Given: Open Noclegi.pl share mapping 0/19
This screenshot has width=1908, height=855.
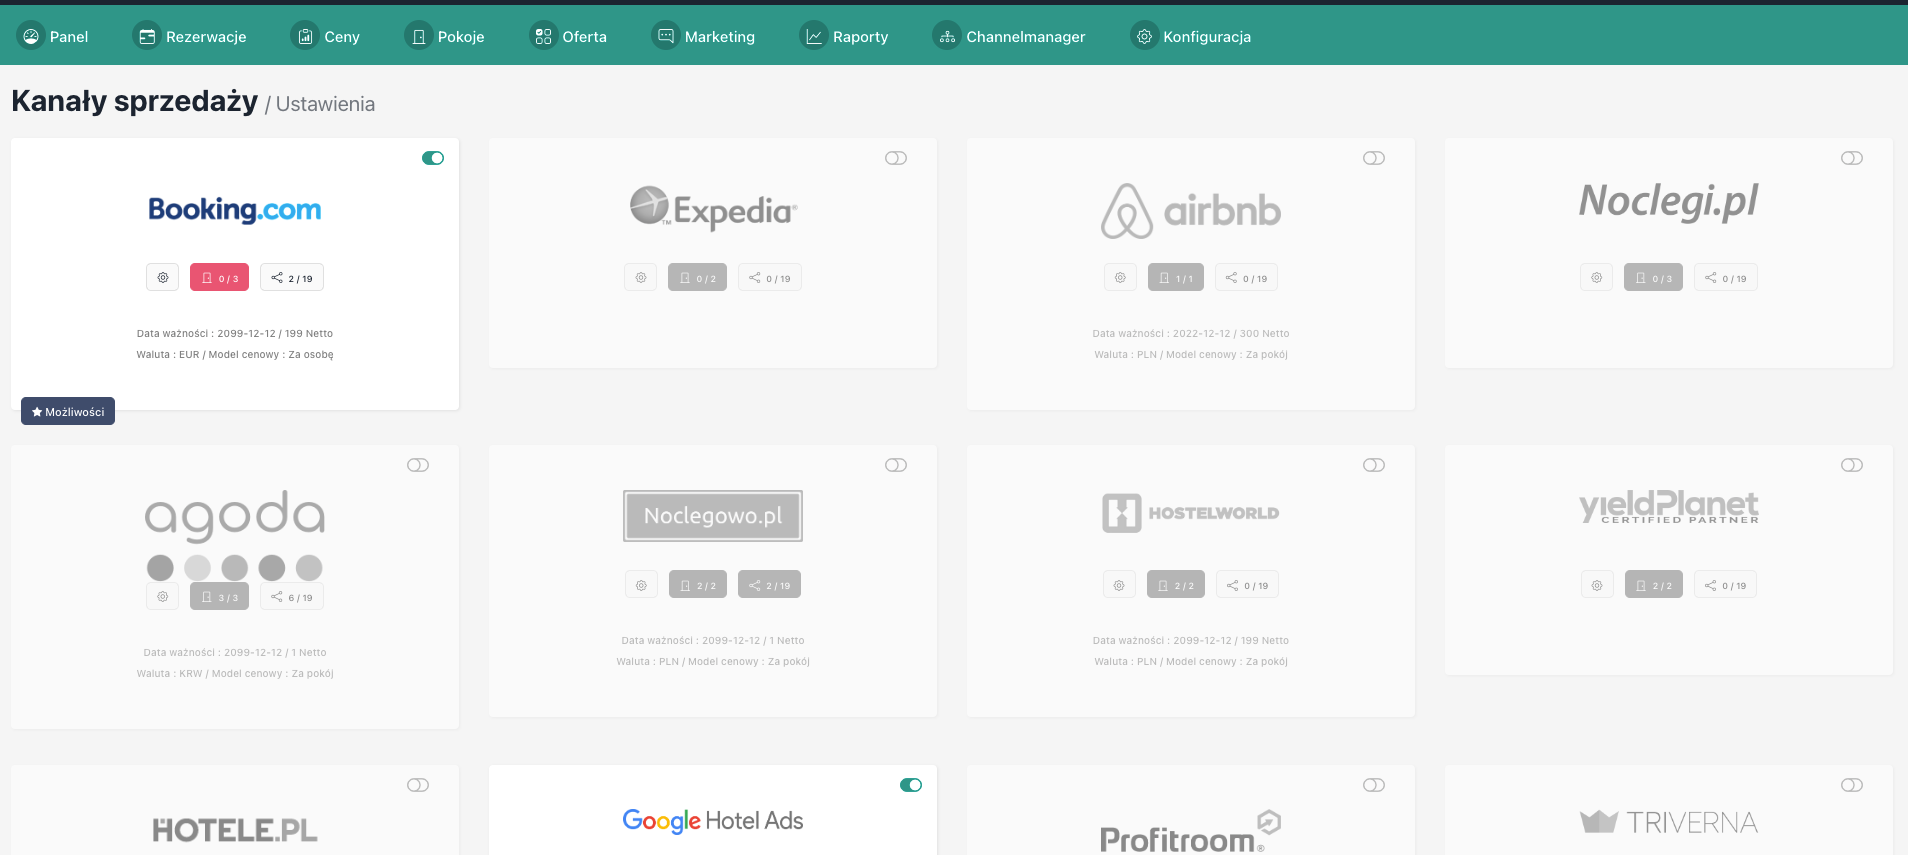Looking at the screenshot, I should click(x=1726, y=278).
